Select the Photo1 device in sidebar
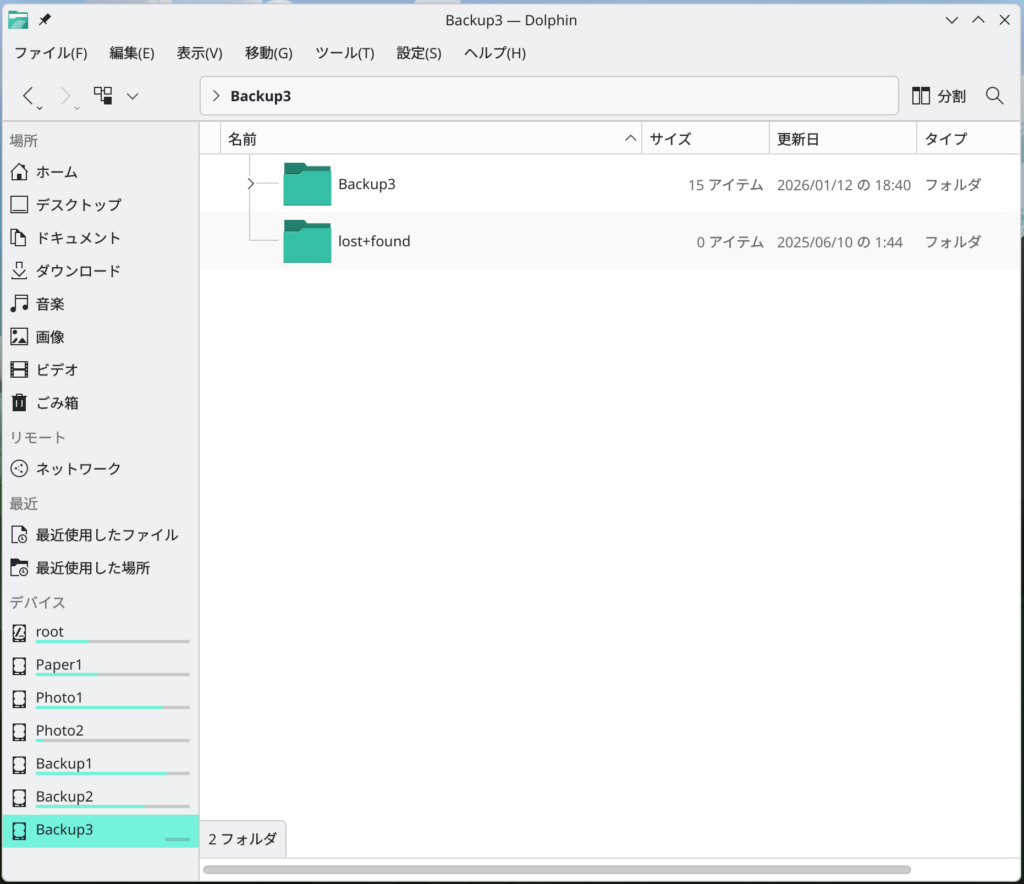The height and width of the screenshot is (884, 1024). [60, 698]
